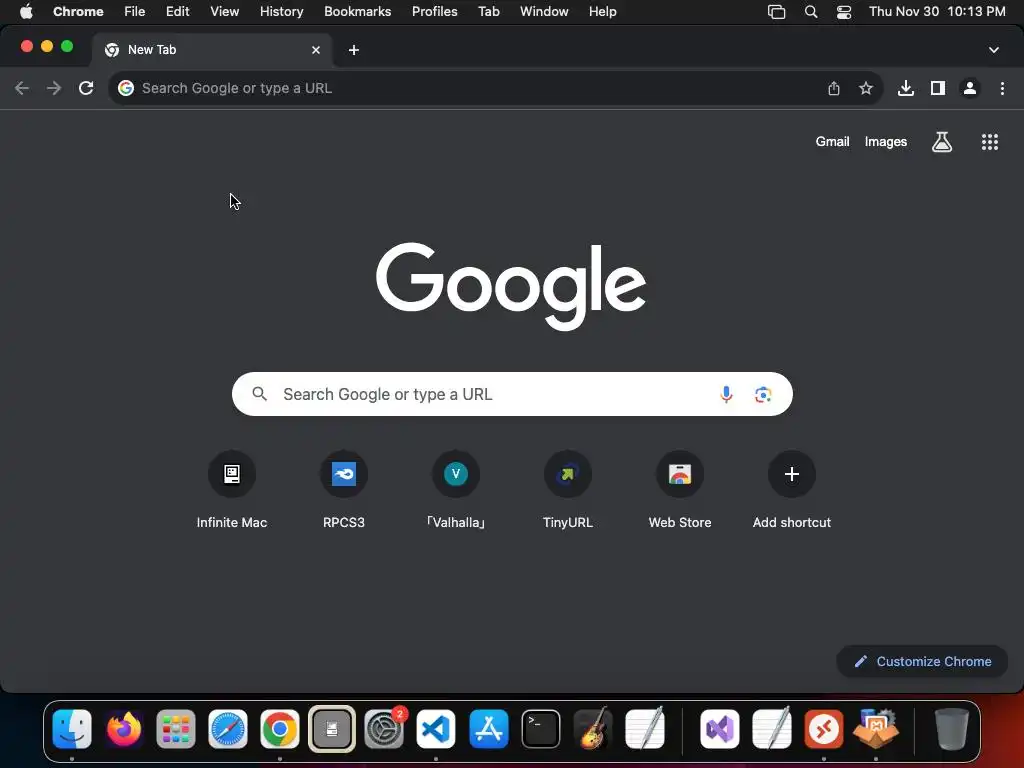
Task: Close the New Tab tab
Action: point(316,50)
